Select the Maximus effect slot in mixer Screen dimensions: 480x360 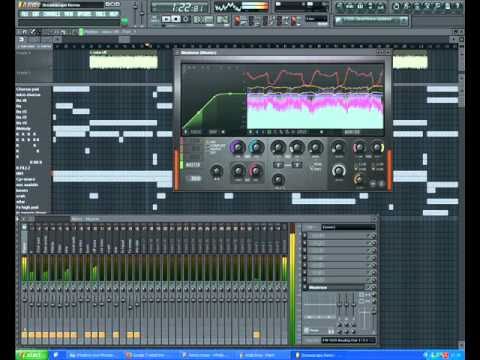pos(337,287)
